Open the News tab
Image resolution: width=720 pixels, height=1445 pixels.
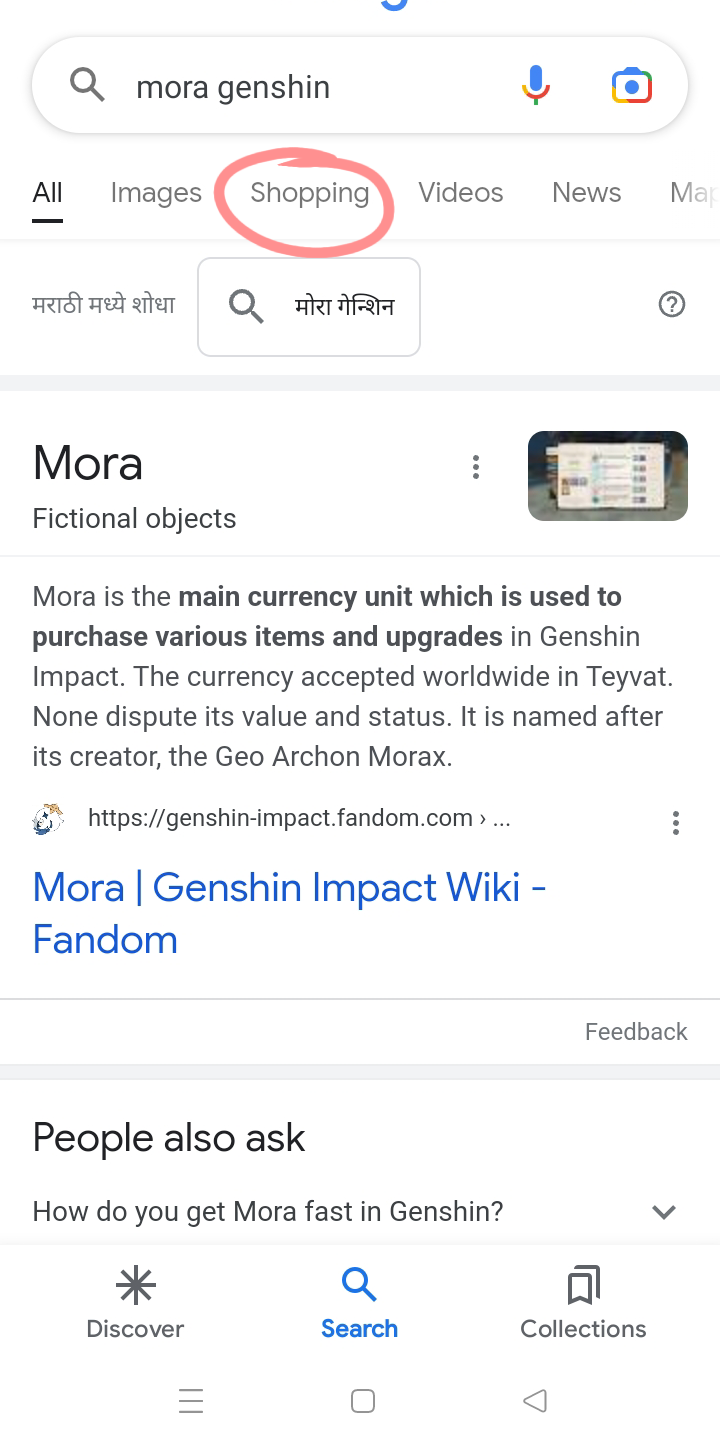(x=586, y=192)
